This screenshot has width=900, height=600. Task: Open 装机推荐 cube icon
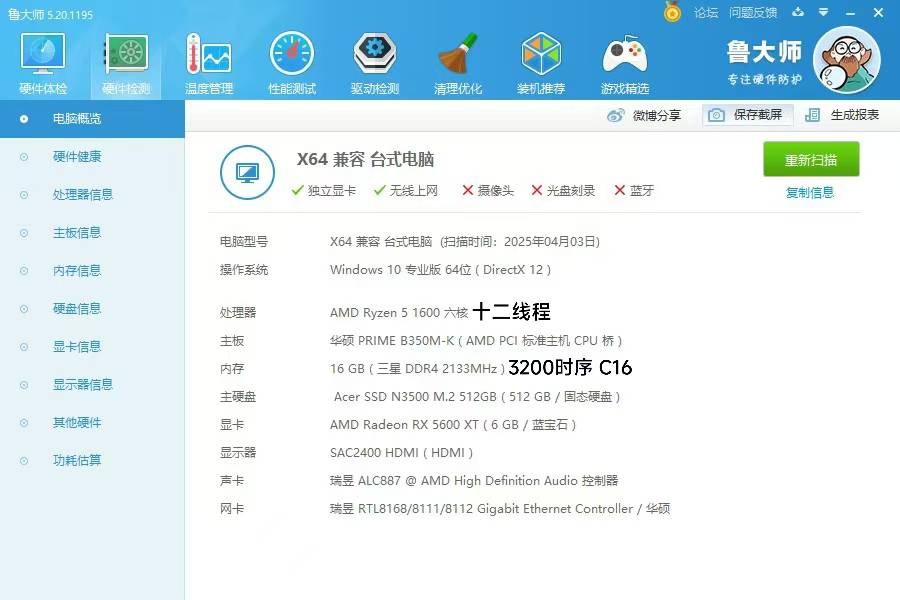[x=541, y=63]
